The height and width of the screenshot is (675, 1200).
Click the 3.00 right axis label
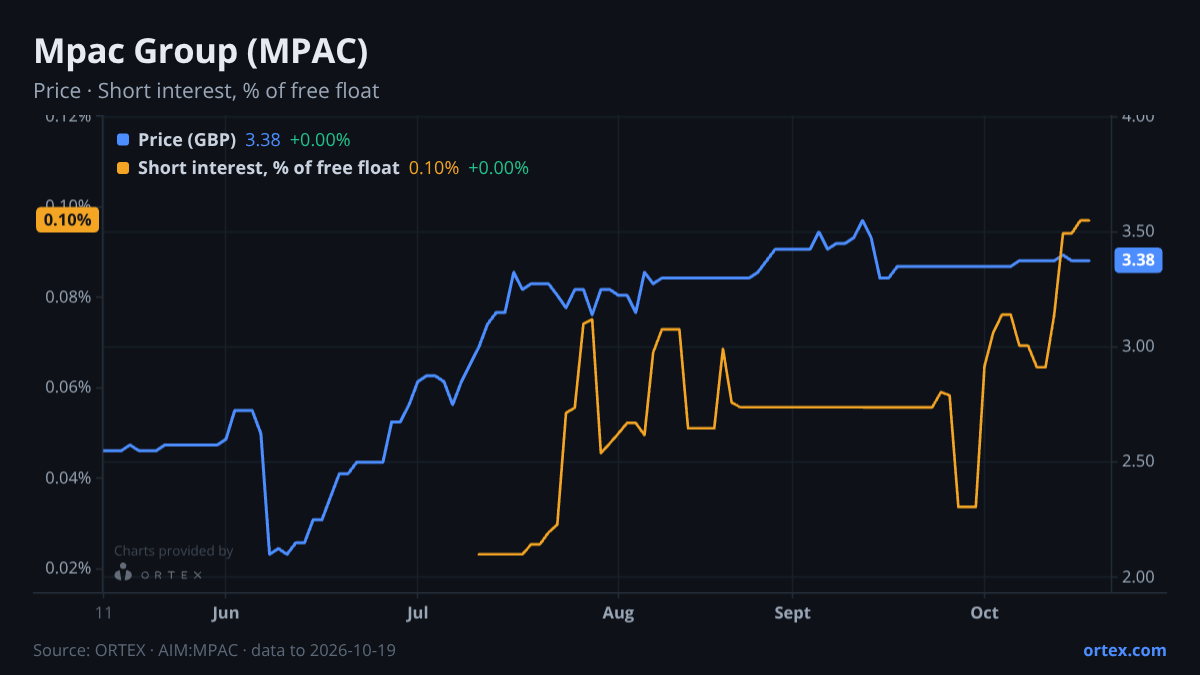click(x=1139, y=346)
